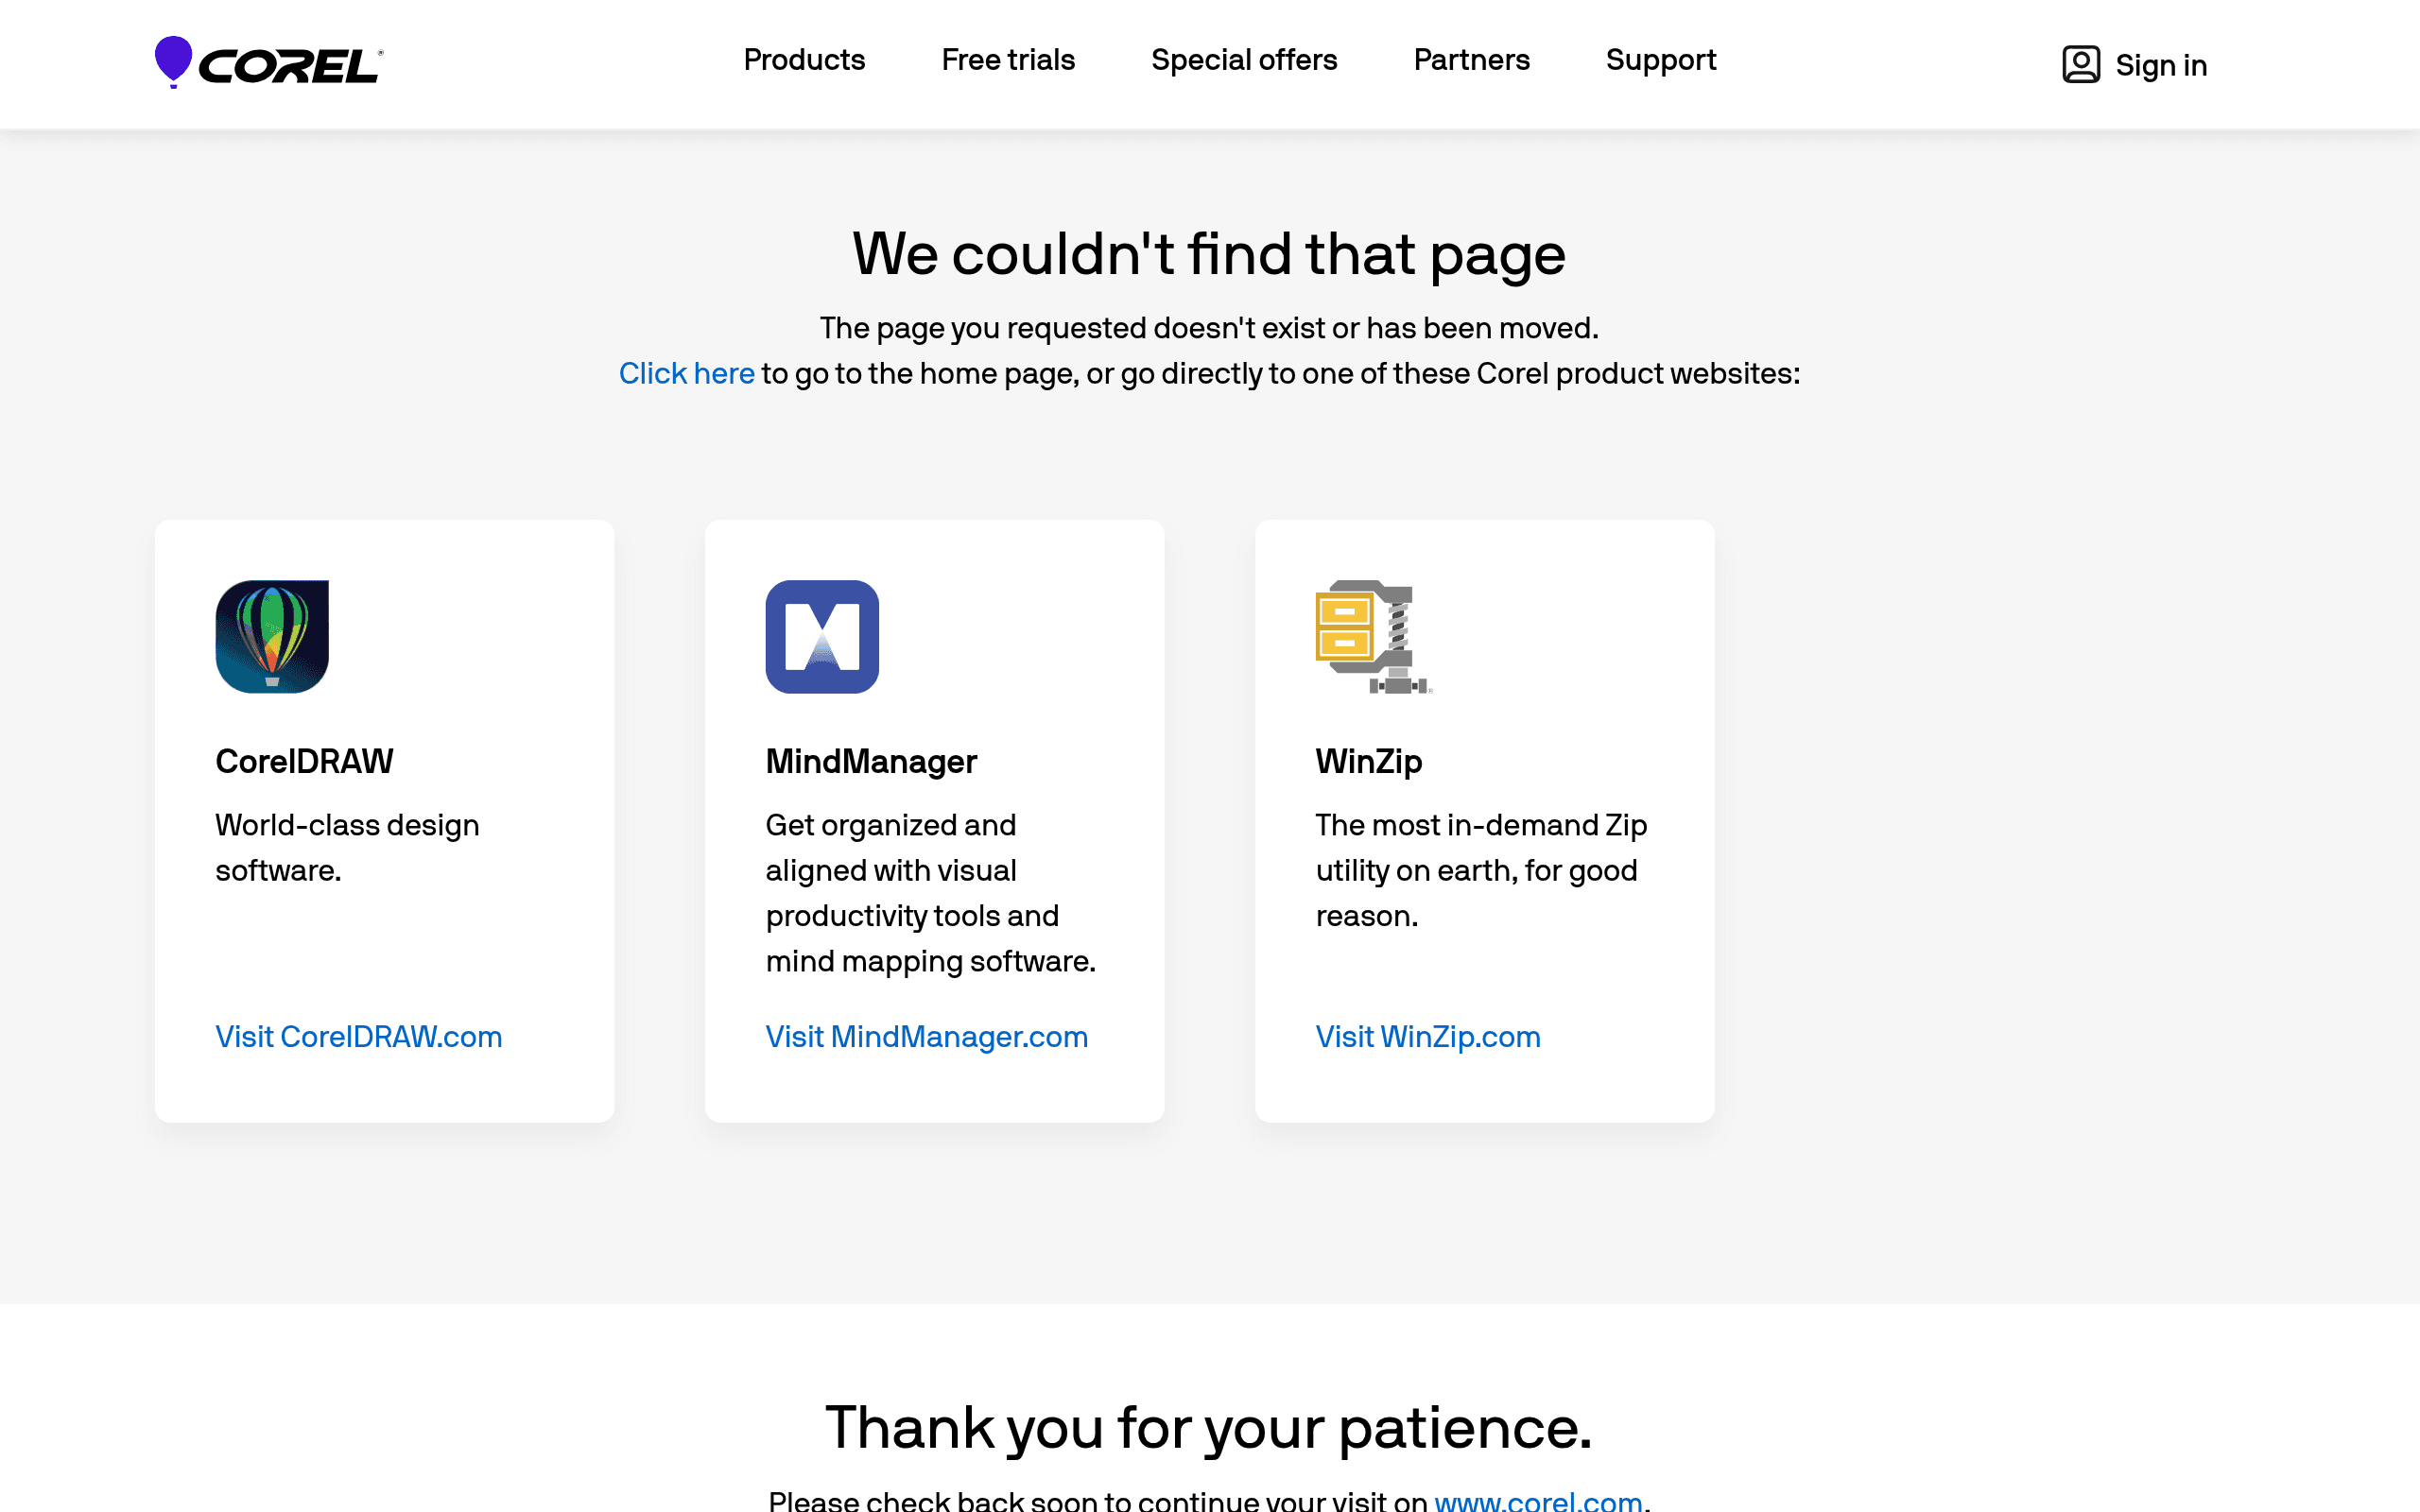Click the Sign in link
The width and height of the screenshot is (2420, 1512).
pos(2161,66)
